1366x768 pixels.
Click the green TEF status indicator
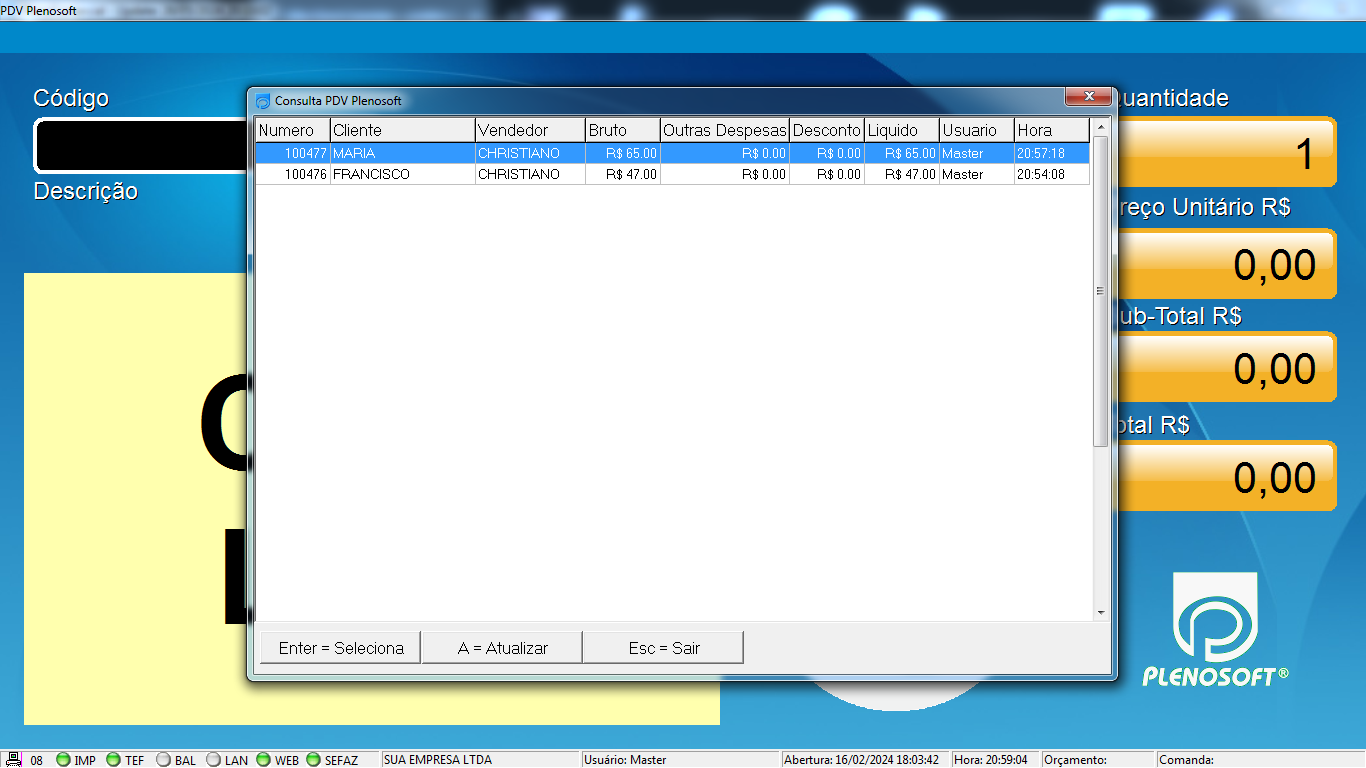point(113,760)
